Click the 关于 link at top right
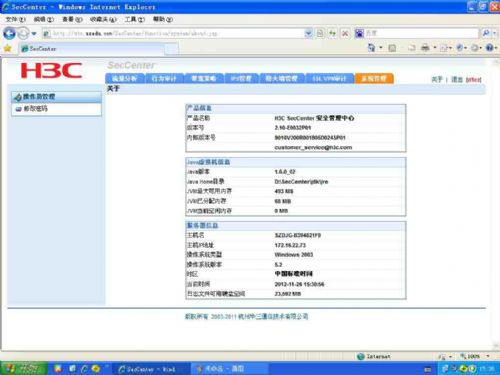 point(437,80)
